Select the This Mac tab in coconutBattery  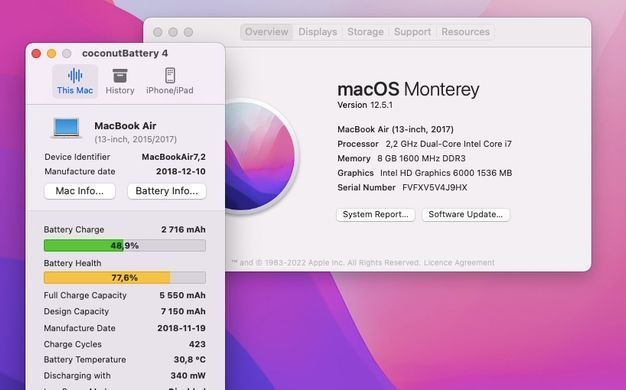(x=75, y=81)
